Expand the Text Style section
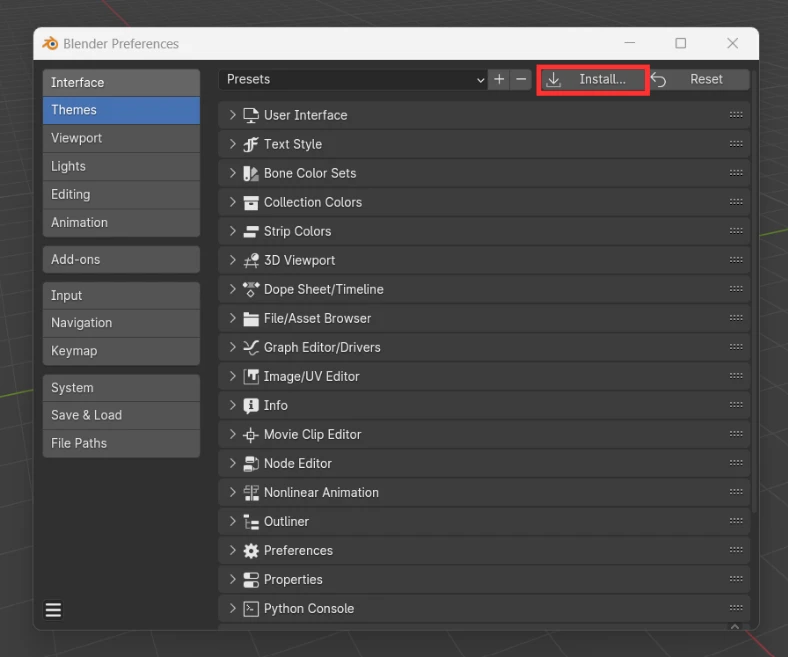Viewport: 788px width, 657px height. (x=232, y=144)
